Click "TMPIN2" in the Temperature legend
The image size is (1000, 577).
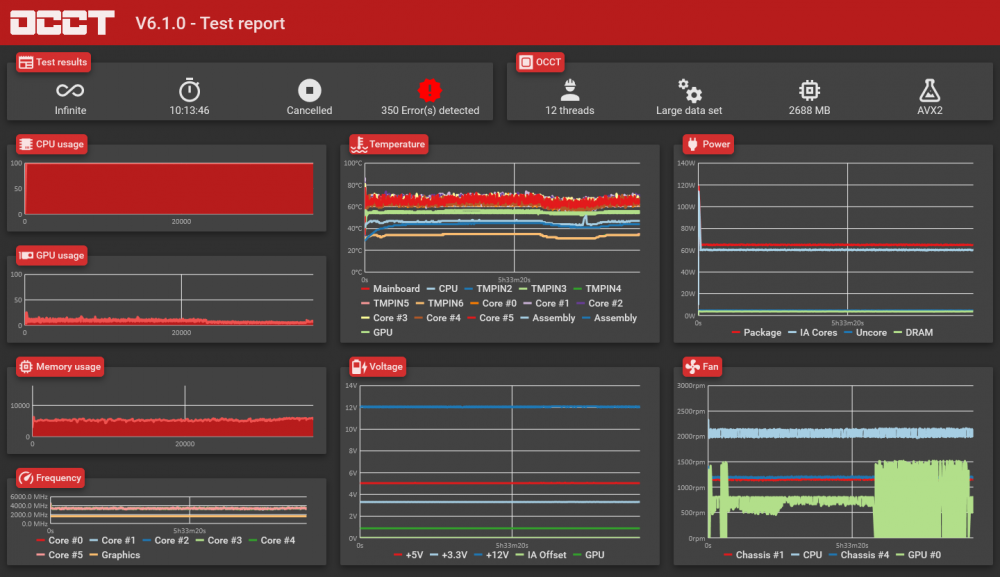coord(494,289)
